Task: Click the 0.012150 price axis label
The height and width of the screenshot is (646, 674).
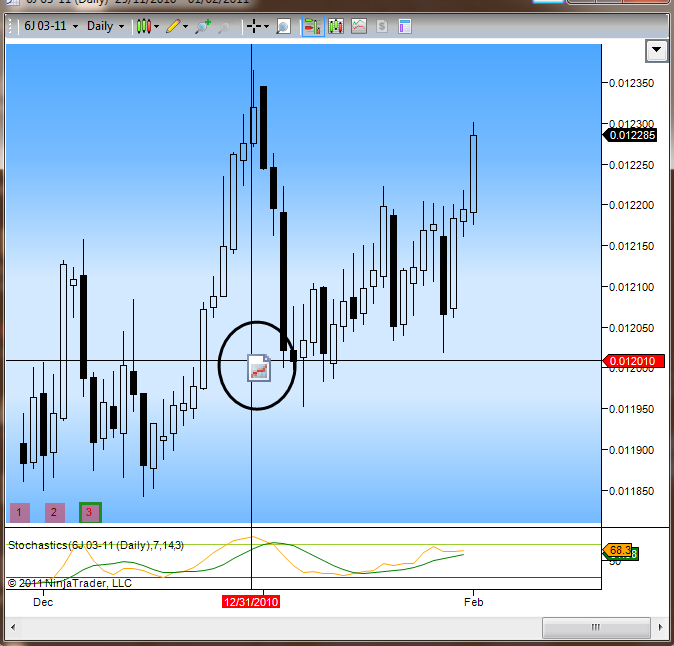Action: coord(631,246)
